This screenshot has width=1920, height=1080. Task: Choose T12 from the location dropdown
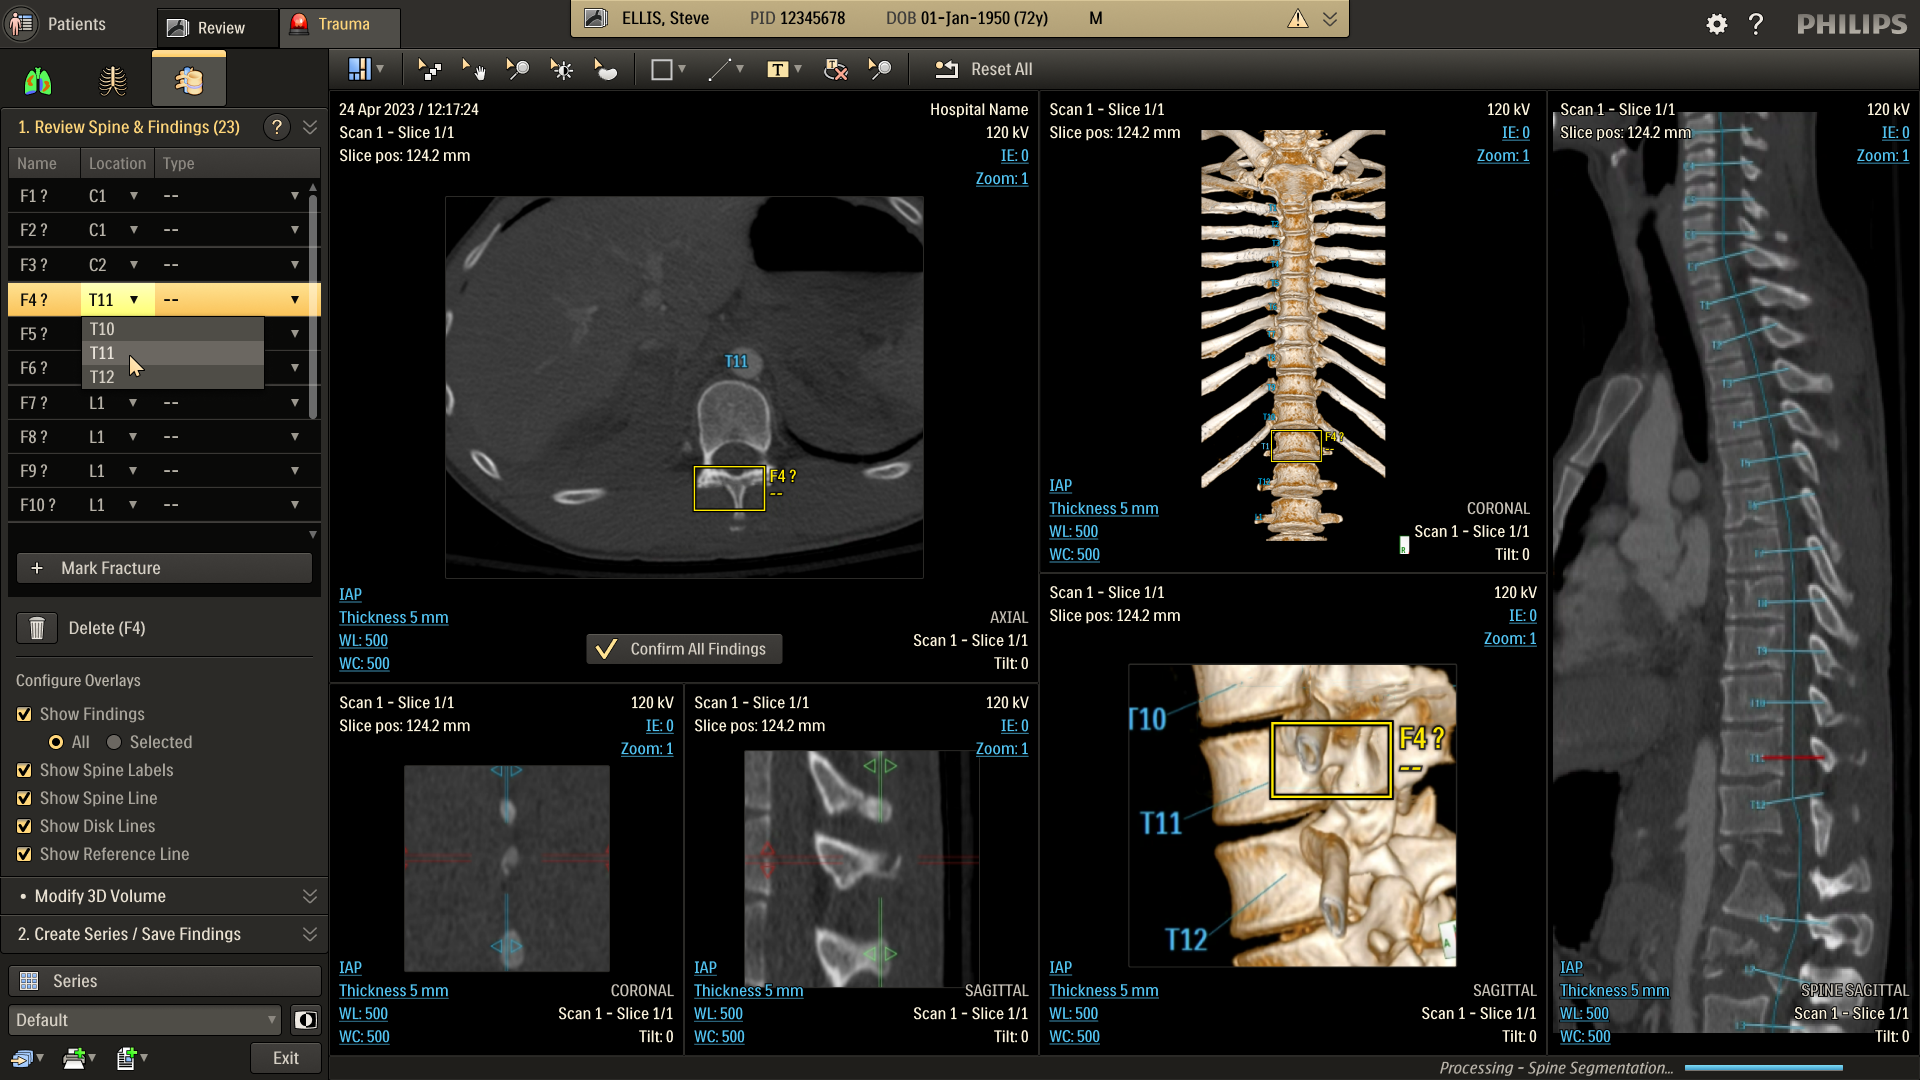(x=102, y=377)
